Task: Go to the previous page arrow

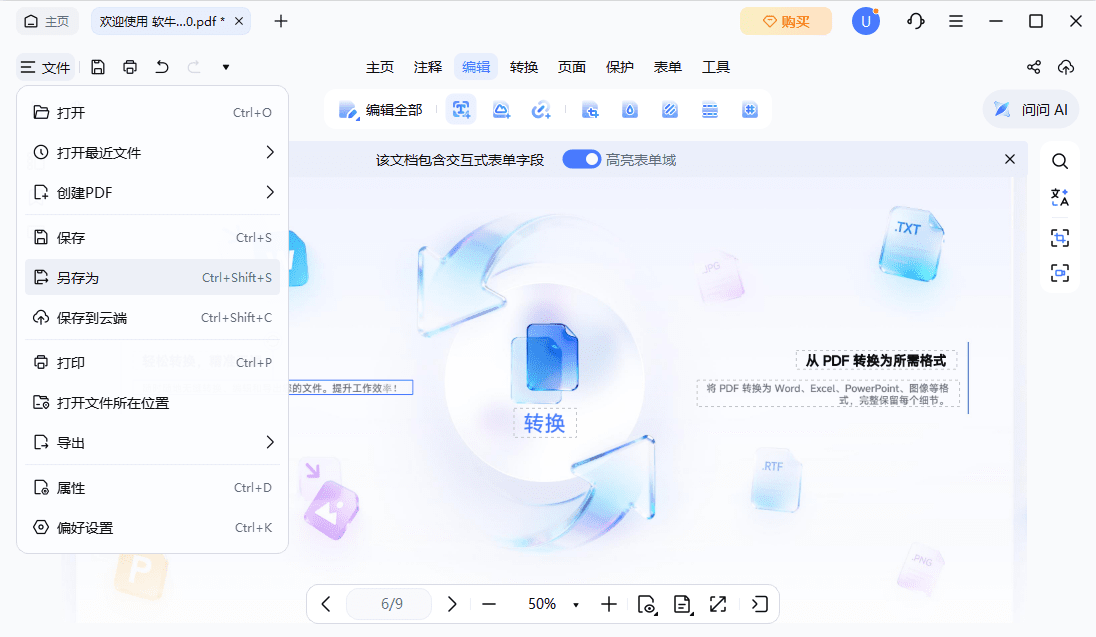Action: [326, 603]
